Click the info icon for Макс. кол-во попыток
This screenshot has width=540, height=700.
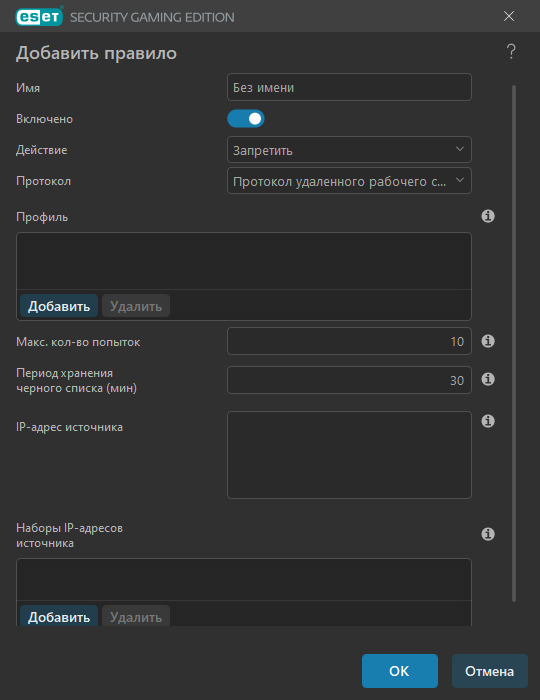488,341
